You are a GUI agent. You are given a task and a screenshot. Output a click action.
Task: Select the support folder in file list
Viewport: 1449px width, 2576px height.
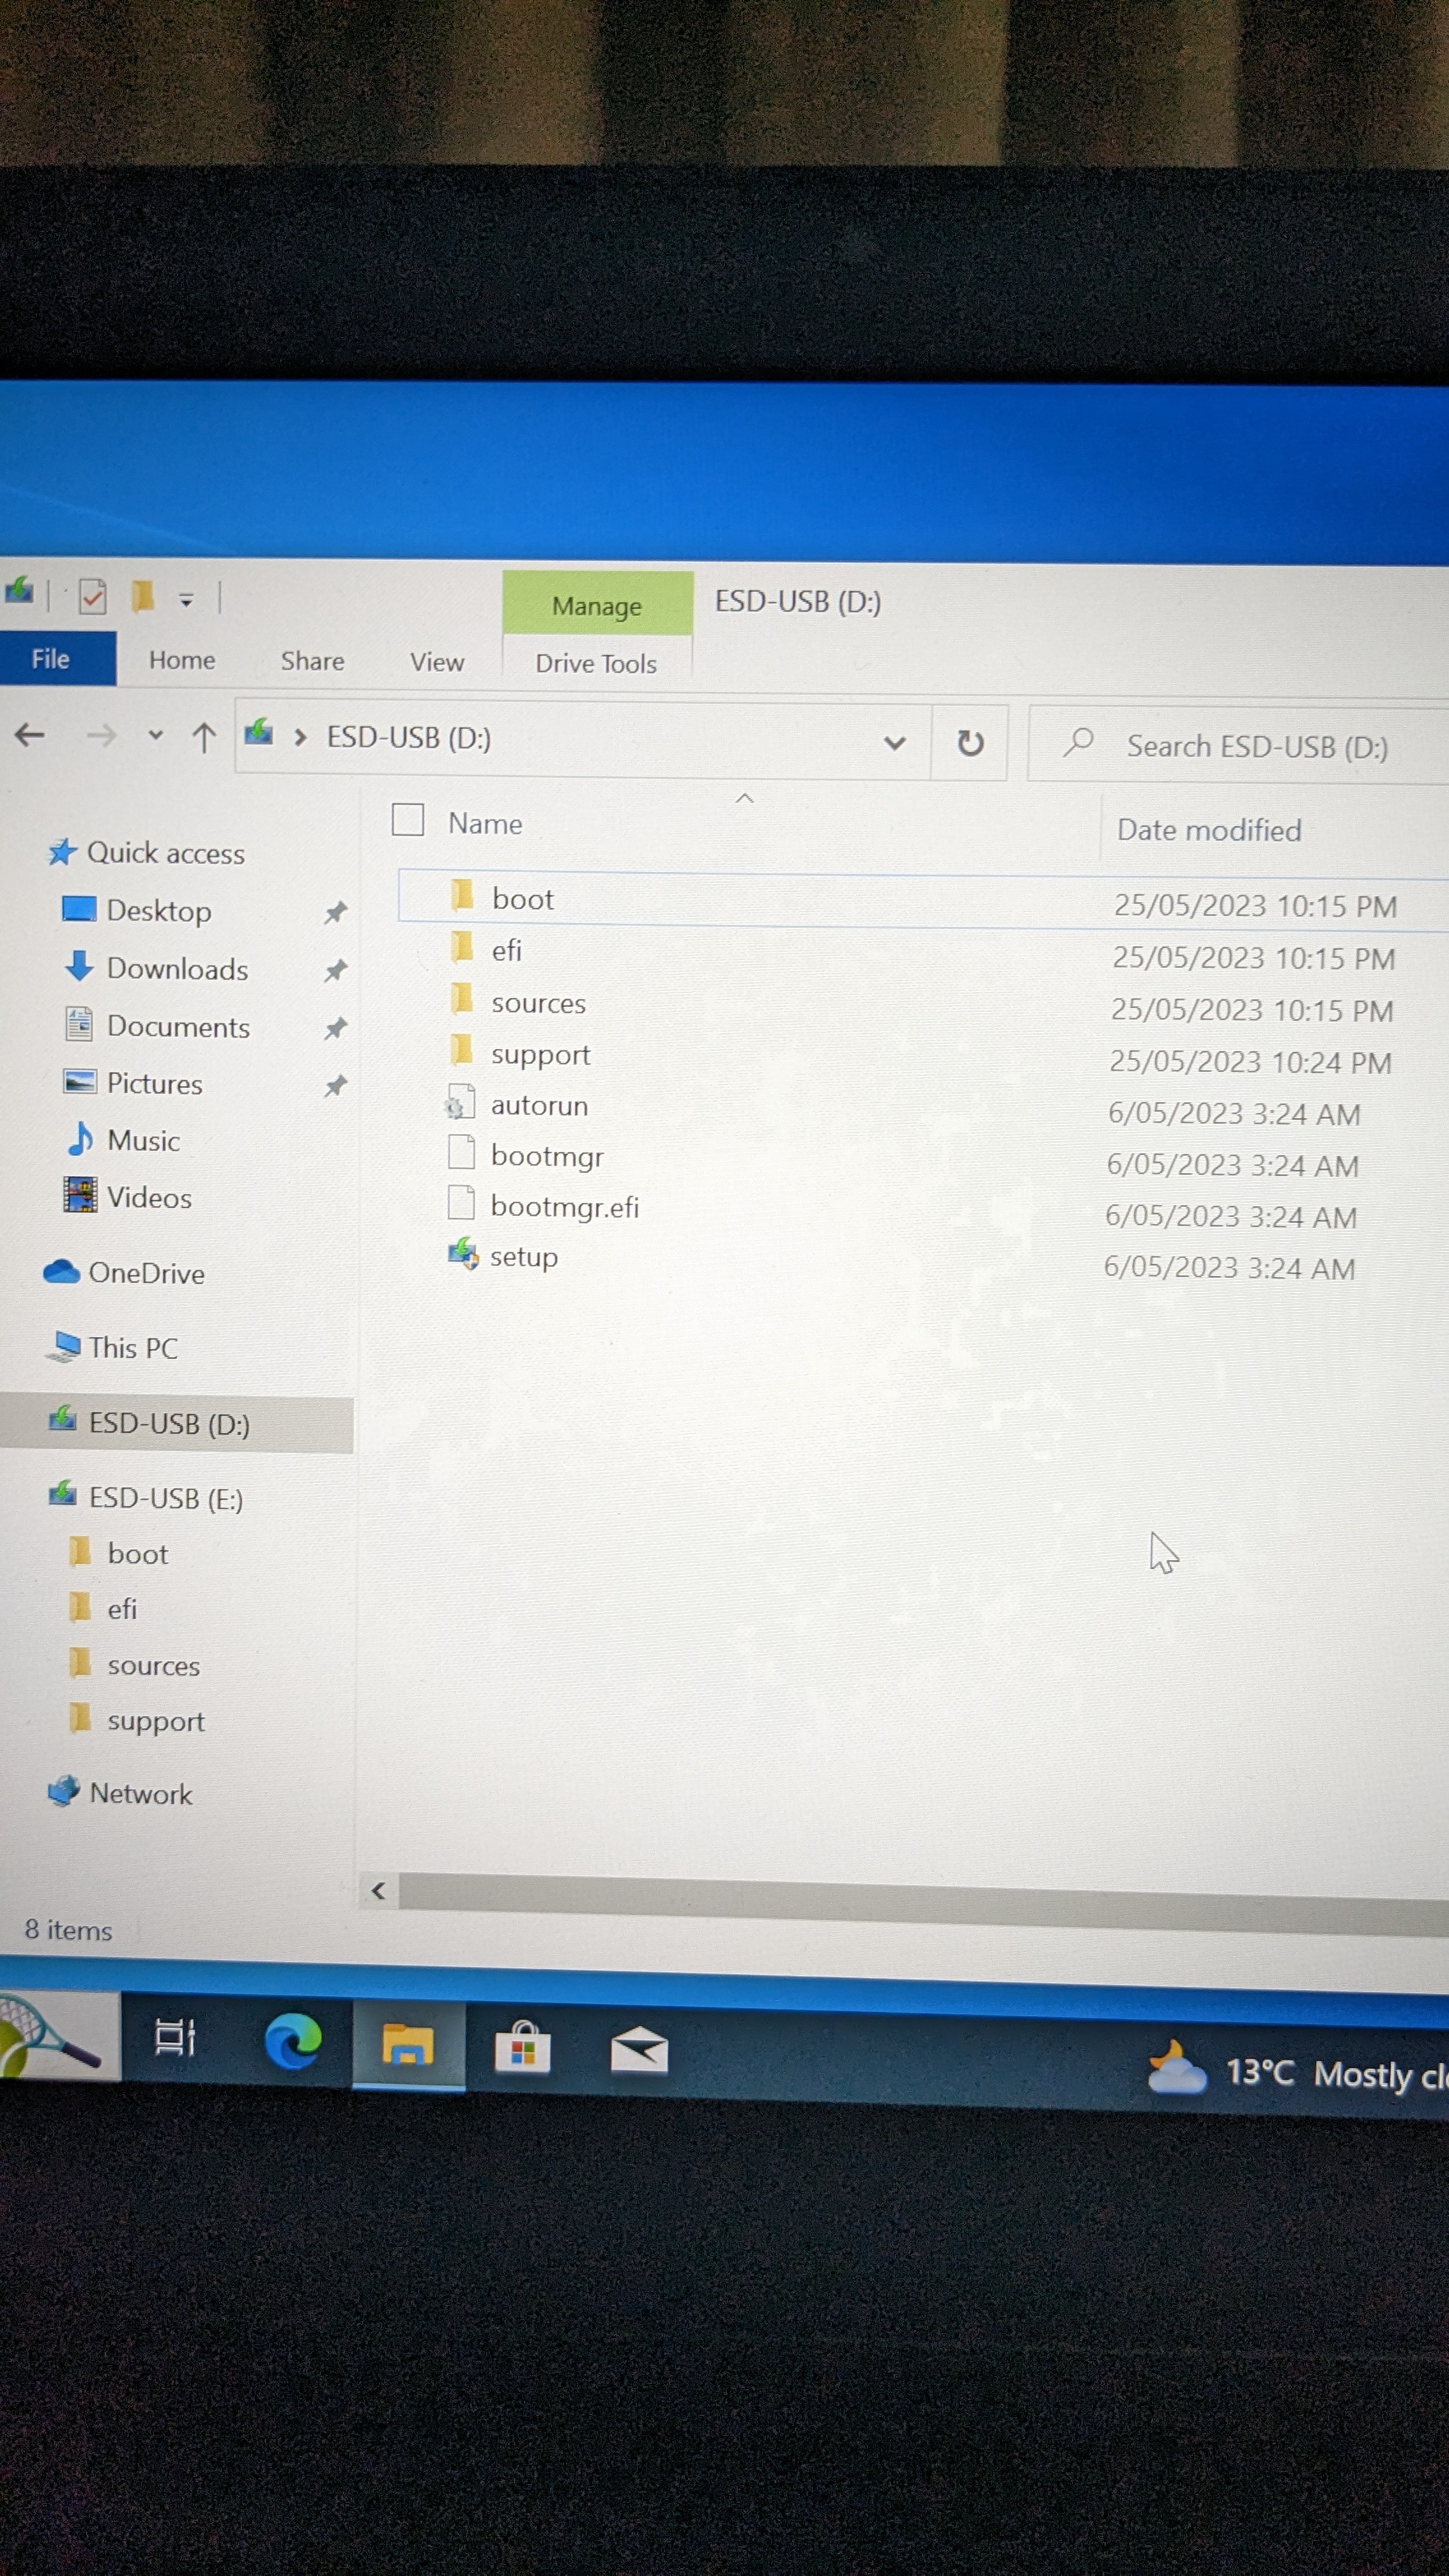[540, 1055]
